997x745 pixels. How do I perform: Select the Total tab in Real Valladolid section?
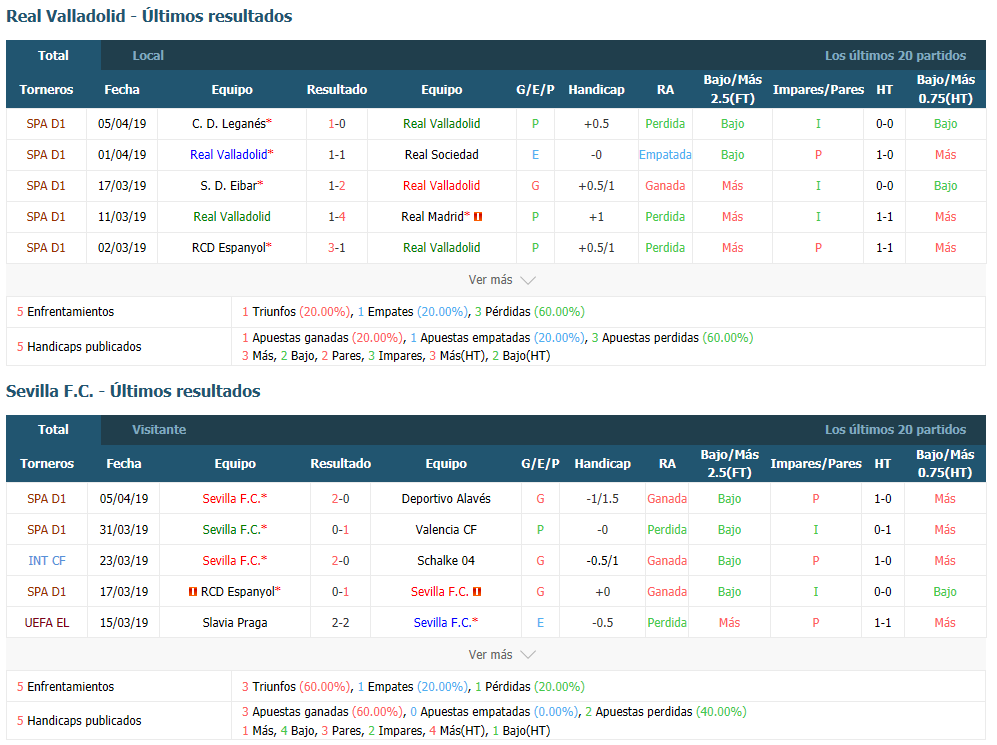(53, 55)
